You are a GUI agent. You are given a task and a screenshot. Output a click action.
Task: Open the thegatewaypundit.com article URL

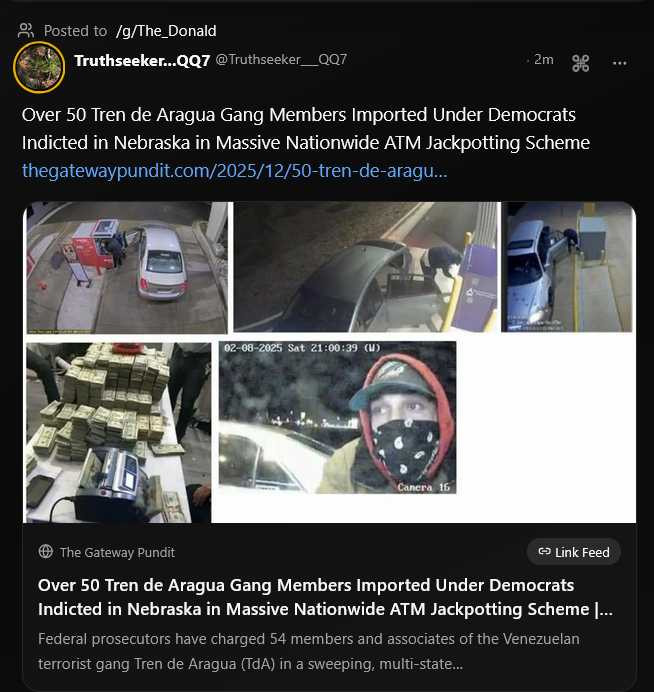(234, 170)
